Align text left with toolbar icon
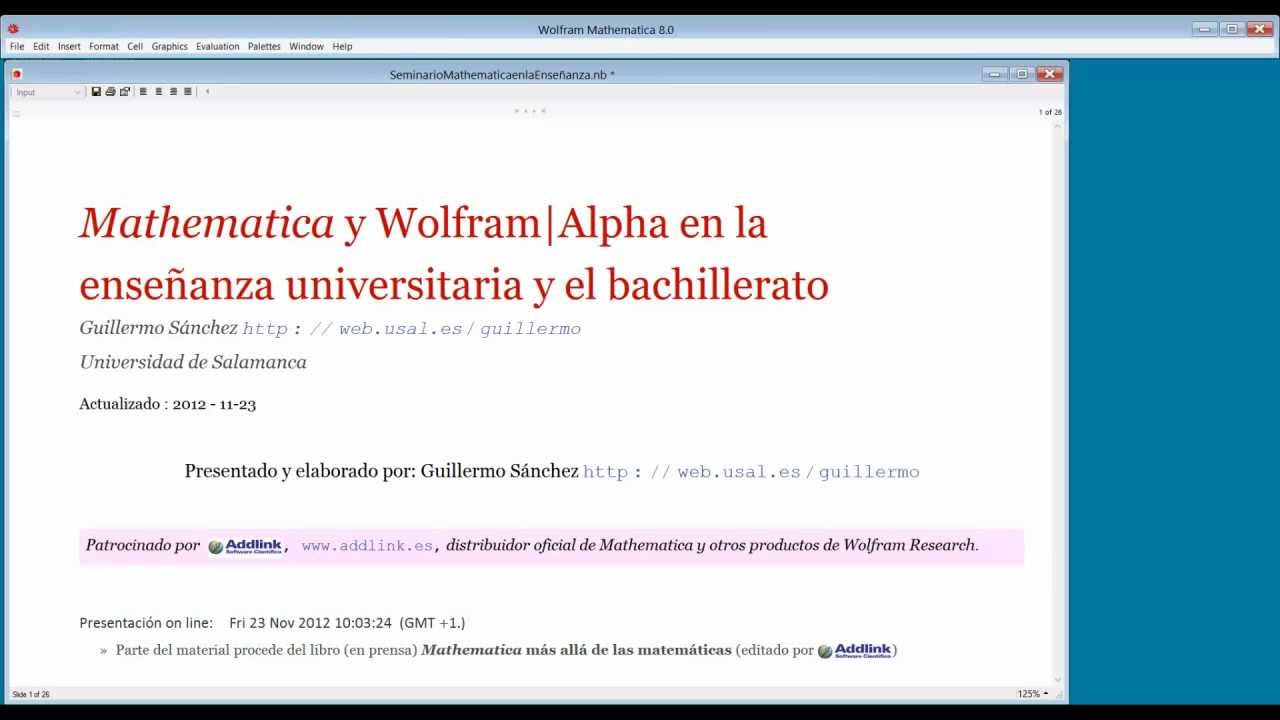1280x720 pixels. pyautogui.click(x=143, y=92)
